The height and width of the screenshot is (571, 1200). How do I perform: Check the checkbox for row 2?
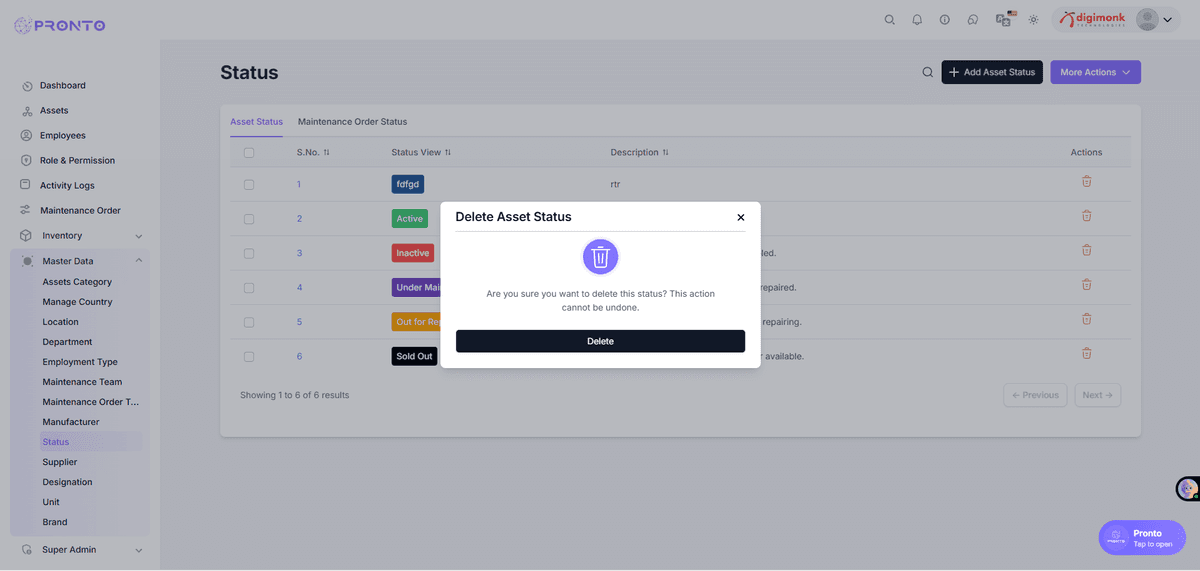tap(249, 219)
